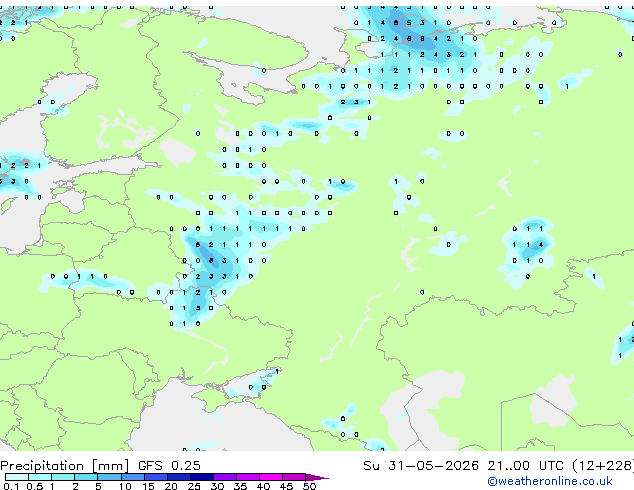Click the "50" legend scale label
Screen dimensions: 634x490
(x=309, y=486)
